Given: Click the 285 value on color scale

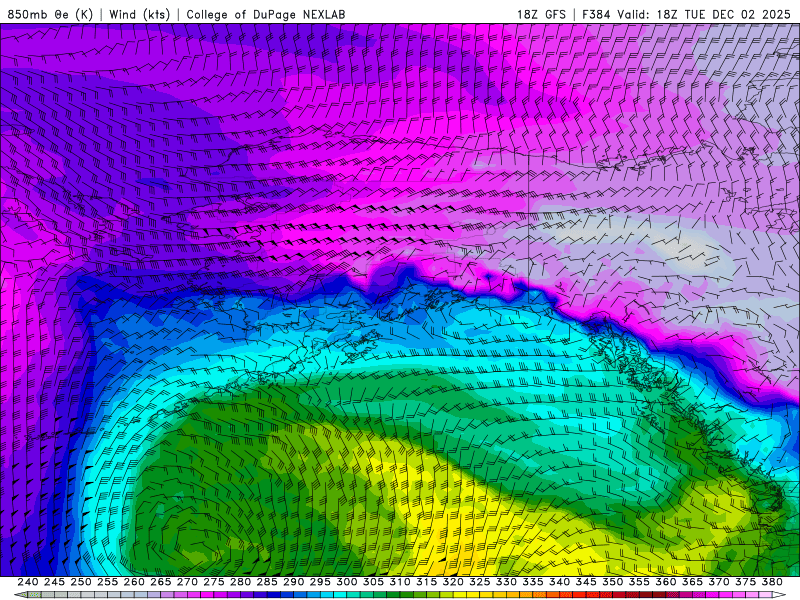Looking at the screenshot, I should pos(267,582).
